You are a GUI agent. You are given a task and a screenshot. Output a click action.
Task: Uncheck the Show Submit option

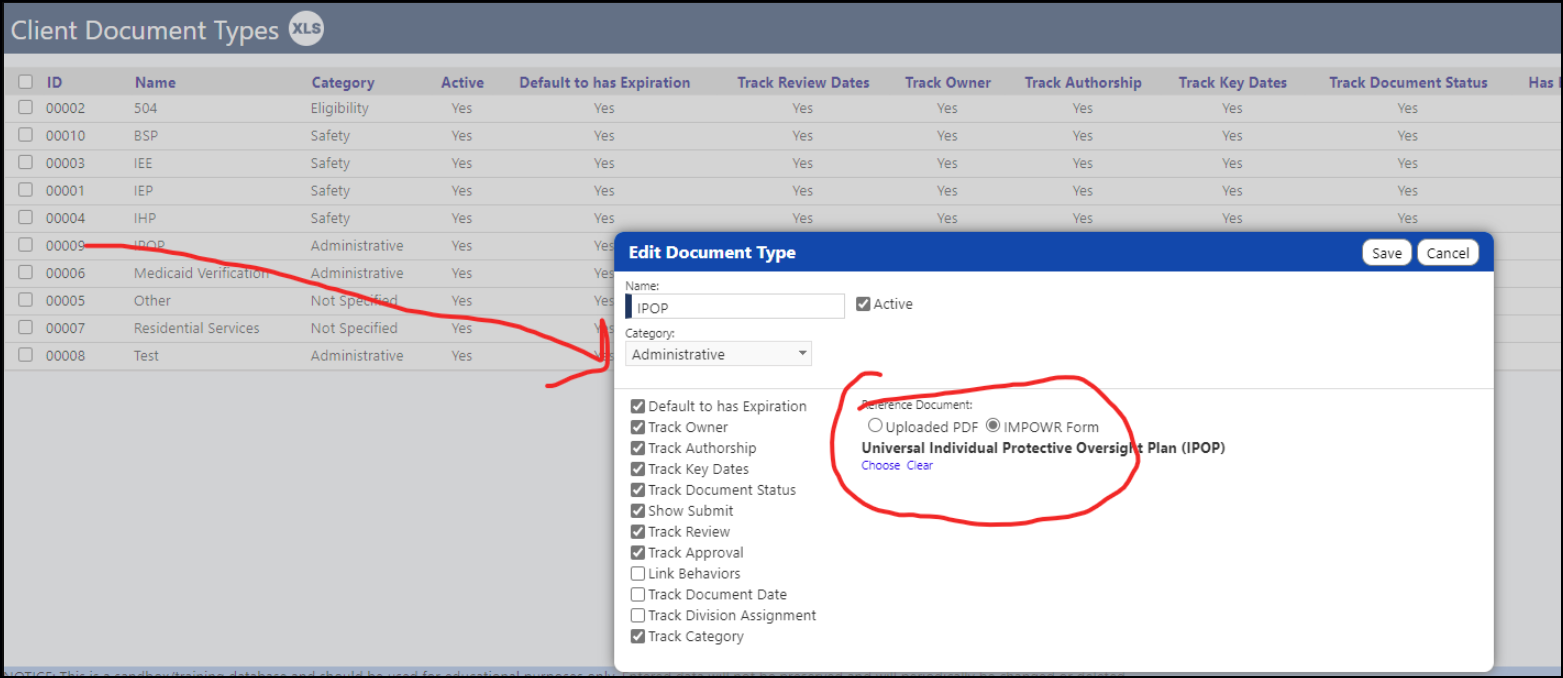(637, 511)
